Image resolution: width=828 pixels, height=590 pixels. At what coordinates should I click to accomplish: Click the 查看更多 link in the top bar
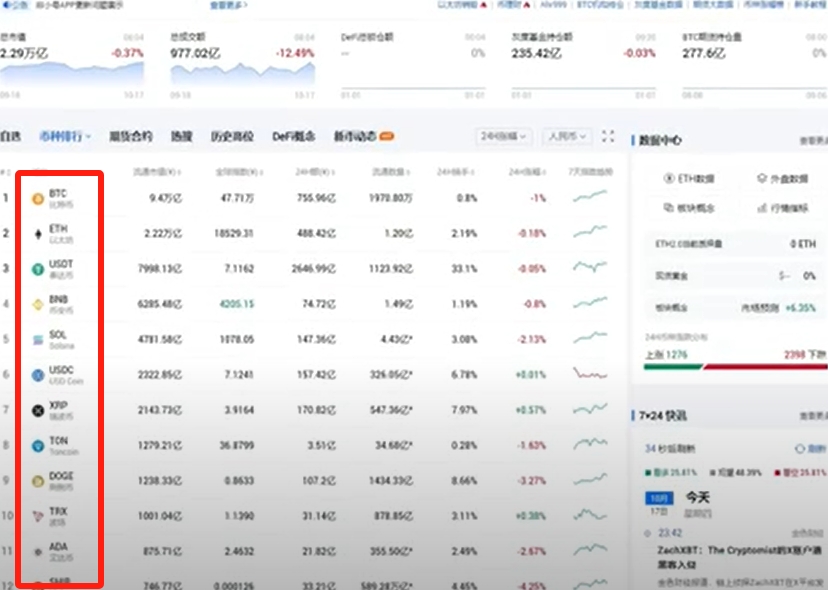coord(229,5)
